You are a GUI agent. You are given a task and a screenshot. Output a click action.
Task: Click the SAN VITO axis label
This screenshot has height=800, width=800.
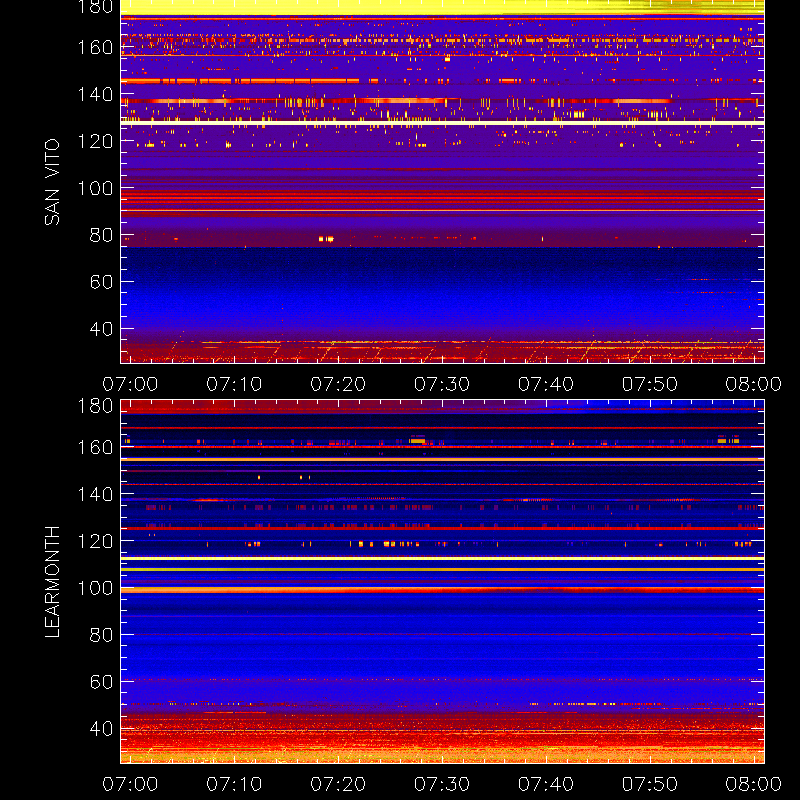pyautogui.click(x=52, y=182)
